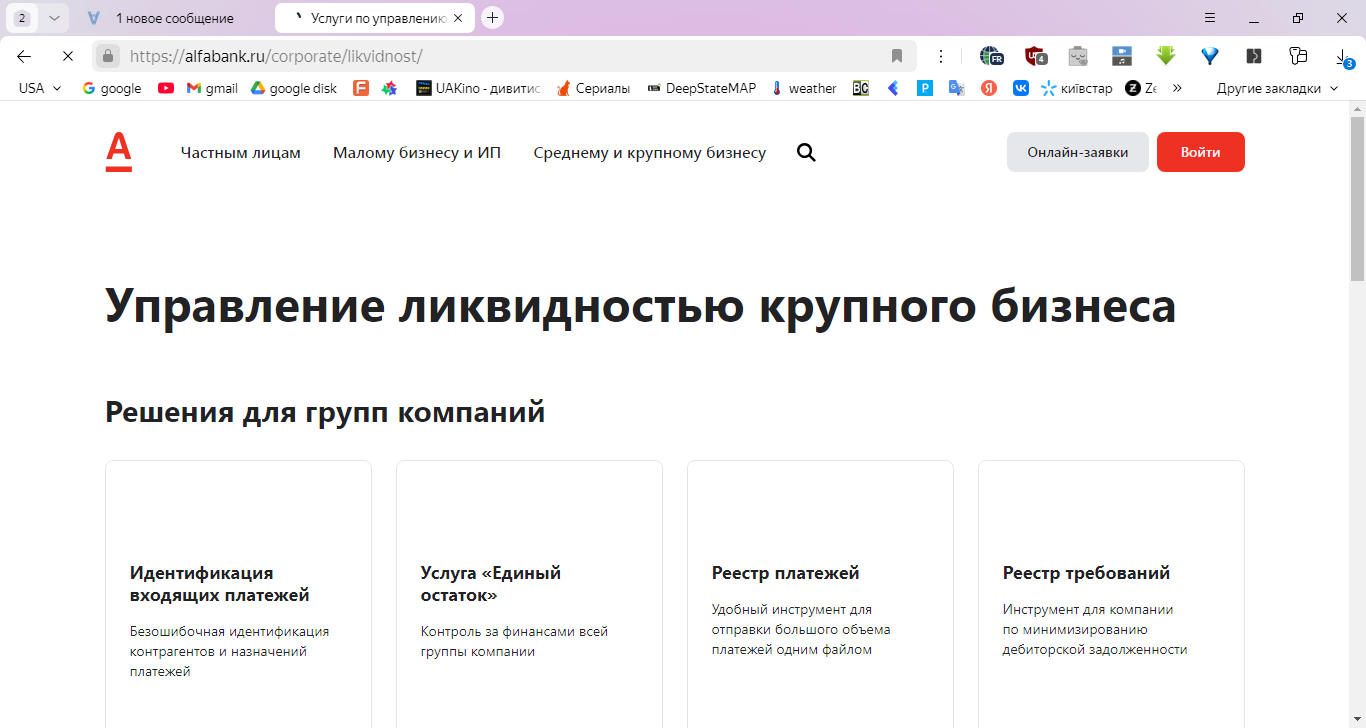The image size is (1366, 728).
Task: Stop loading the page
Action: point(68,56)
